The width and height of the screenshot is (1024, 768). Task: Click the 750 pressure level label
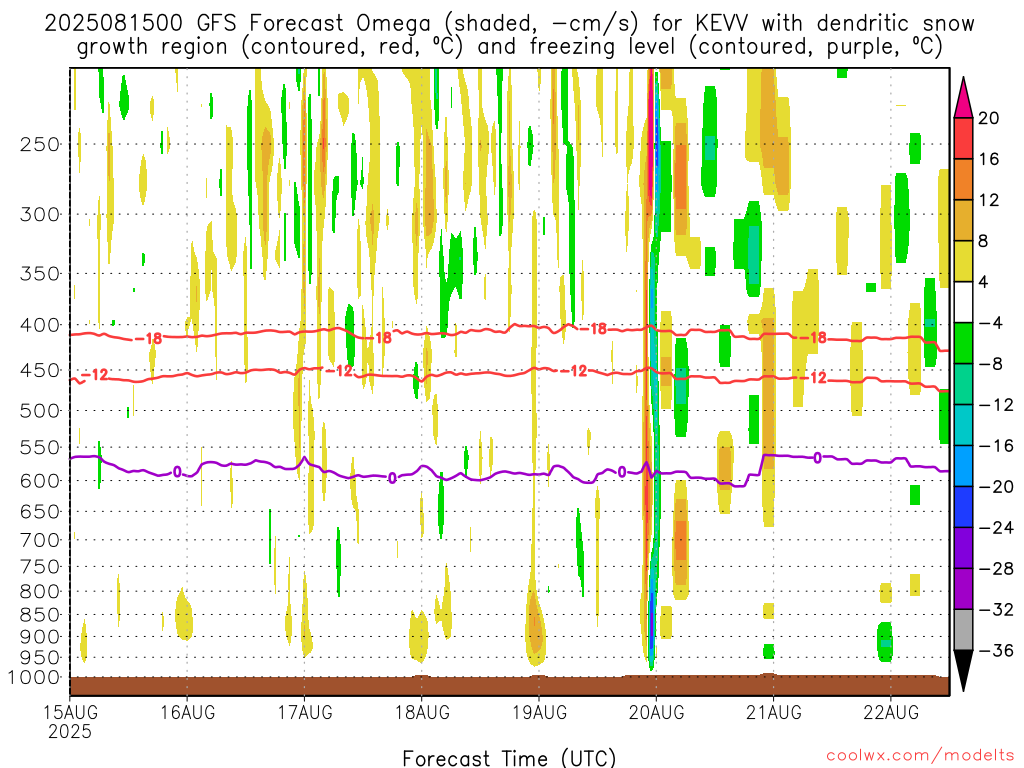tap(40, 566)
